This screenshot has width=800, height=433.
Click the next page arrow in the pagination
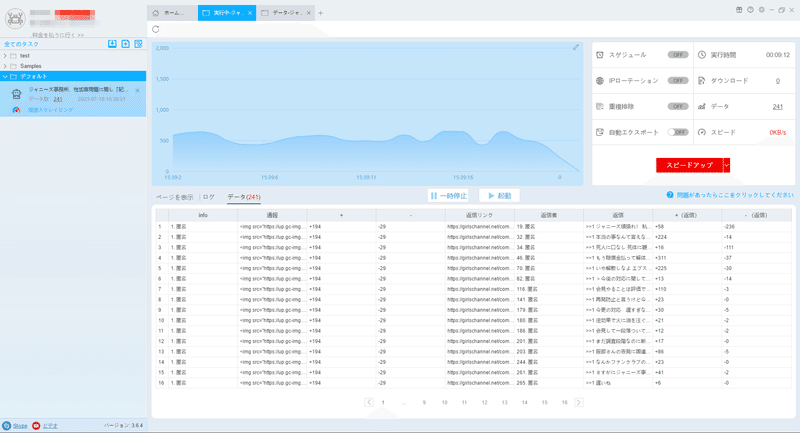[x=579, y=402]
